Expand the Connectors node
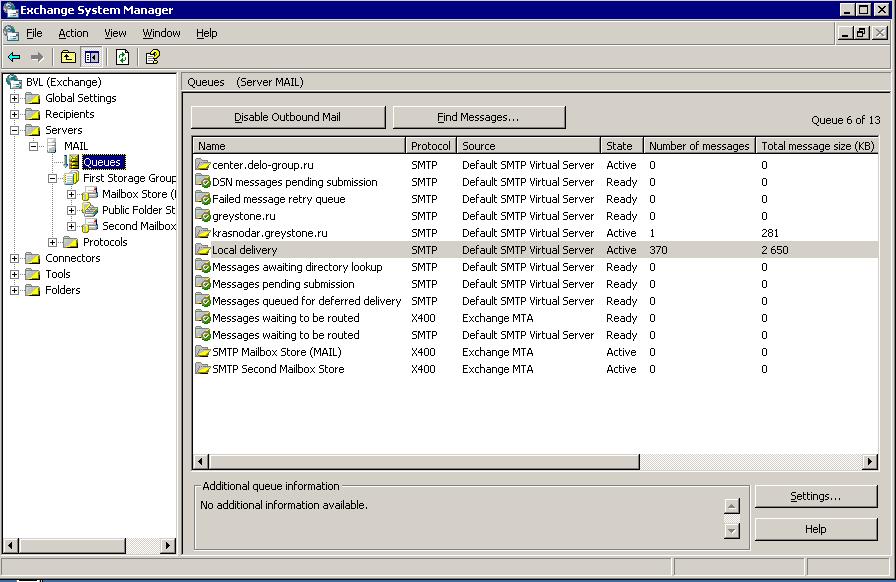The width and height of the screenshot is (896, 582). point(14,258)
